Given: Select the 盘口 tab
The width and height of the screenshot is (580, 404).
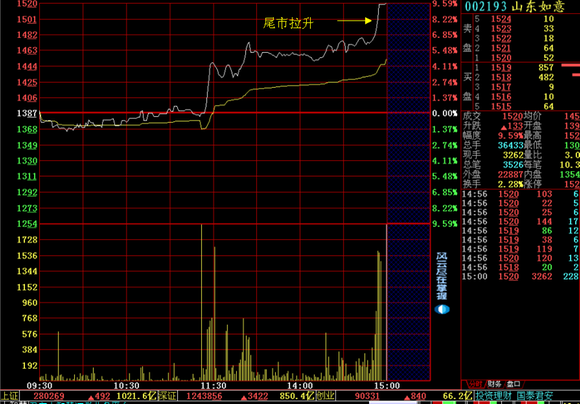Looking at the screenshot, I should [513, 384].
